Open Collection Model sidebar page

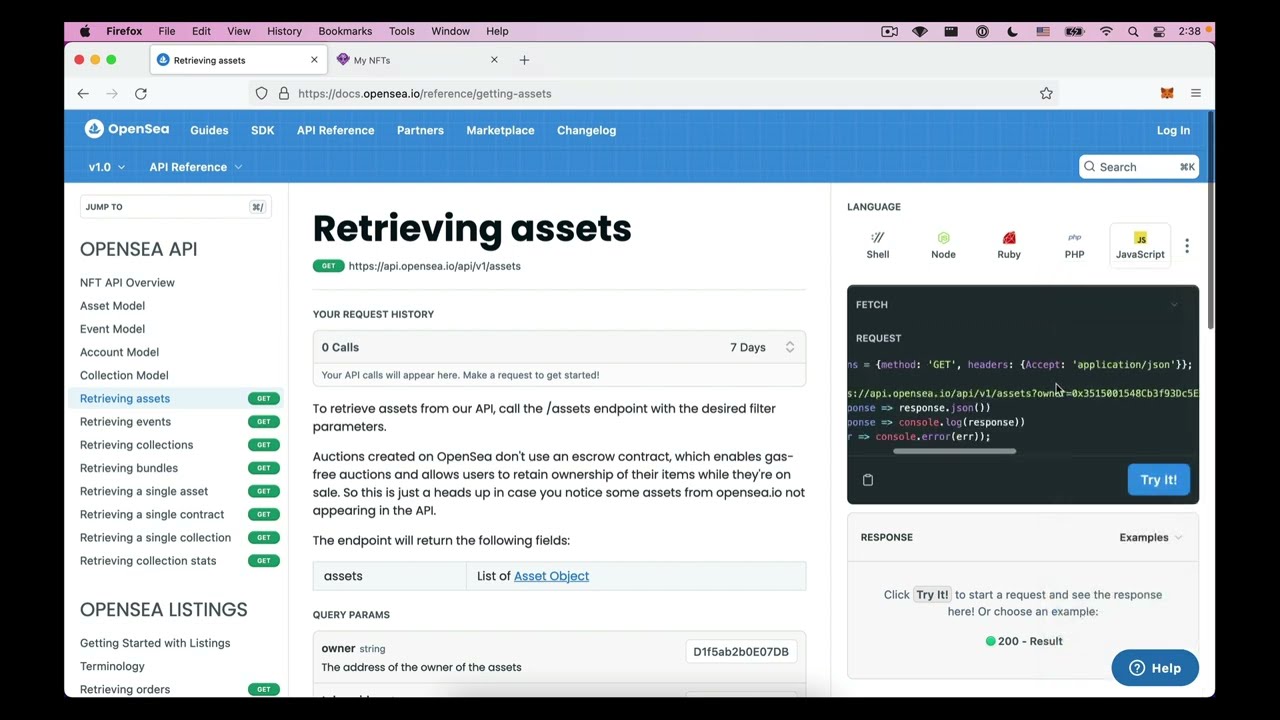point(124,375)
